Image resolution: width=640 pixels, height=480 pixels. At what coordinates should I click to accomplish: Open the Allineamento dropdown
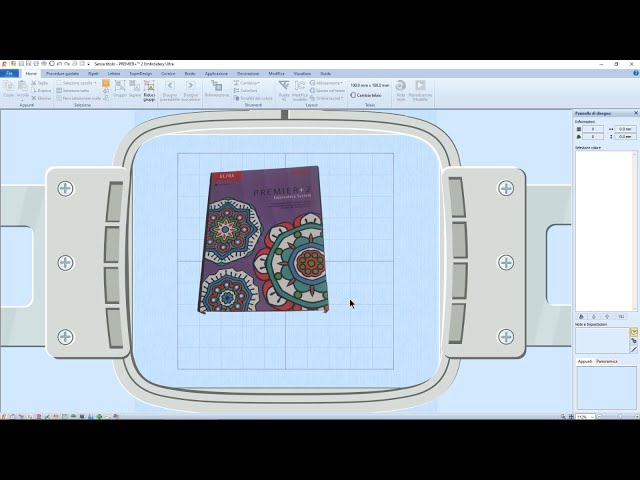tap(327, 83)
